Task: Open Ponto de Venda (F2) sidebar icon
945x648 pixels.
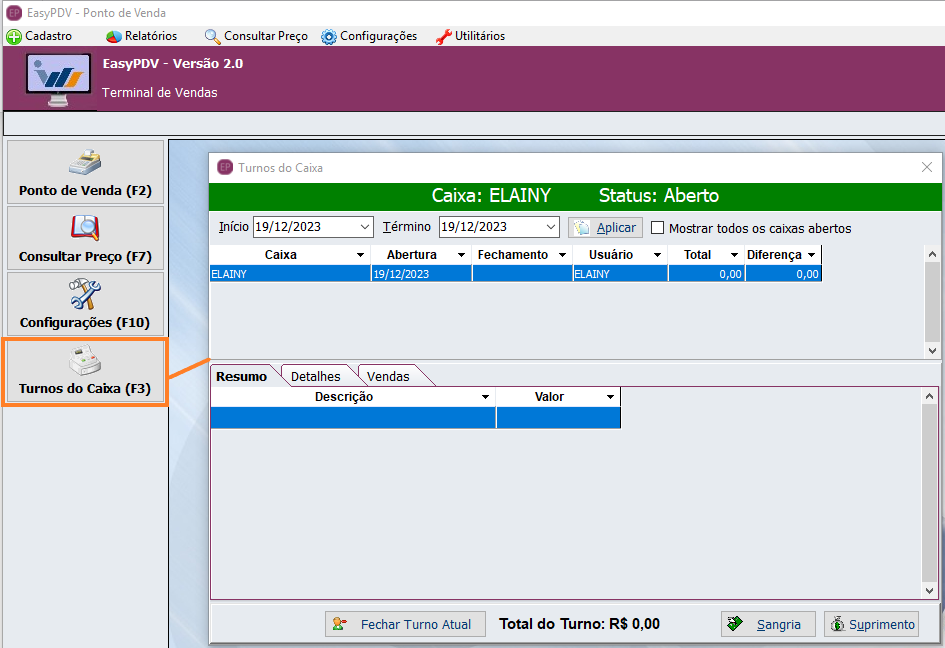Action: point(85,161)
